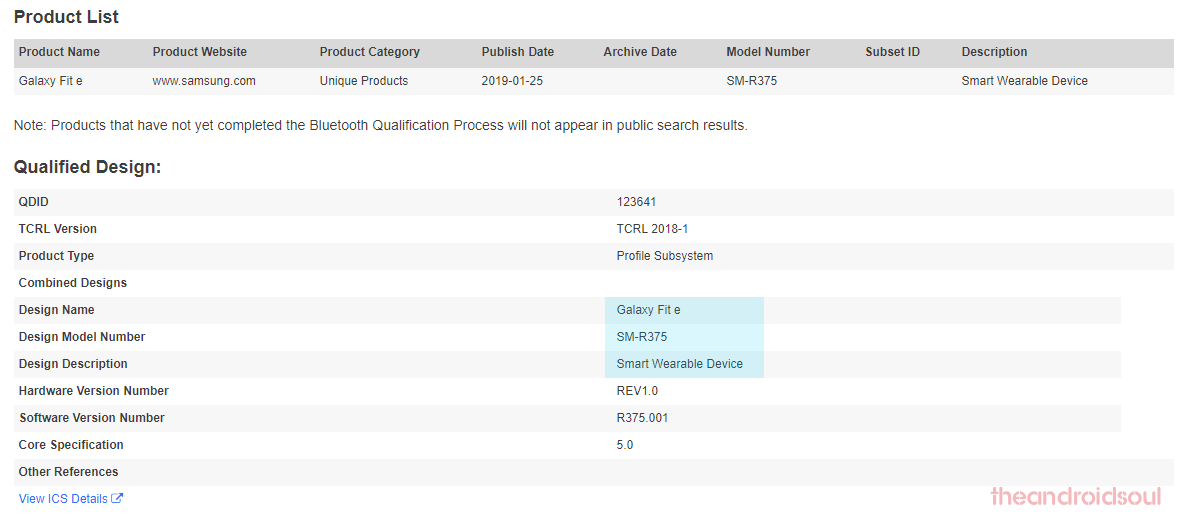
Task: Click the Model Number column header
Action: coord(768,52)
